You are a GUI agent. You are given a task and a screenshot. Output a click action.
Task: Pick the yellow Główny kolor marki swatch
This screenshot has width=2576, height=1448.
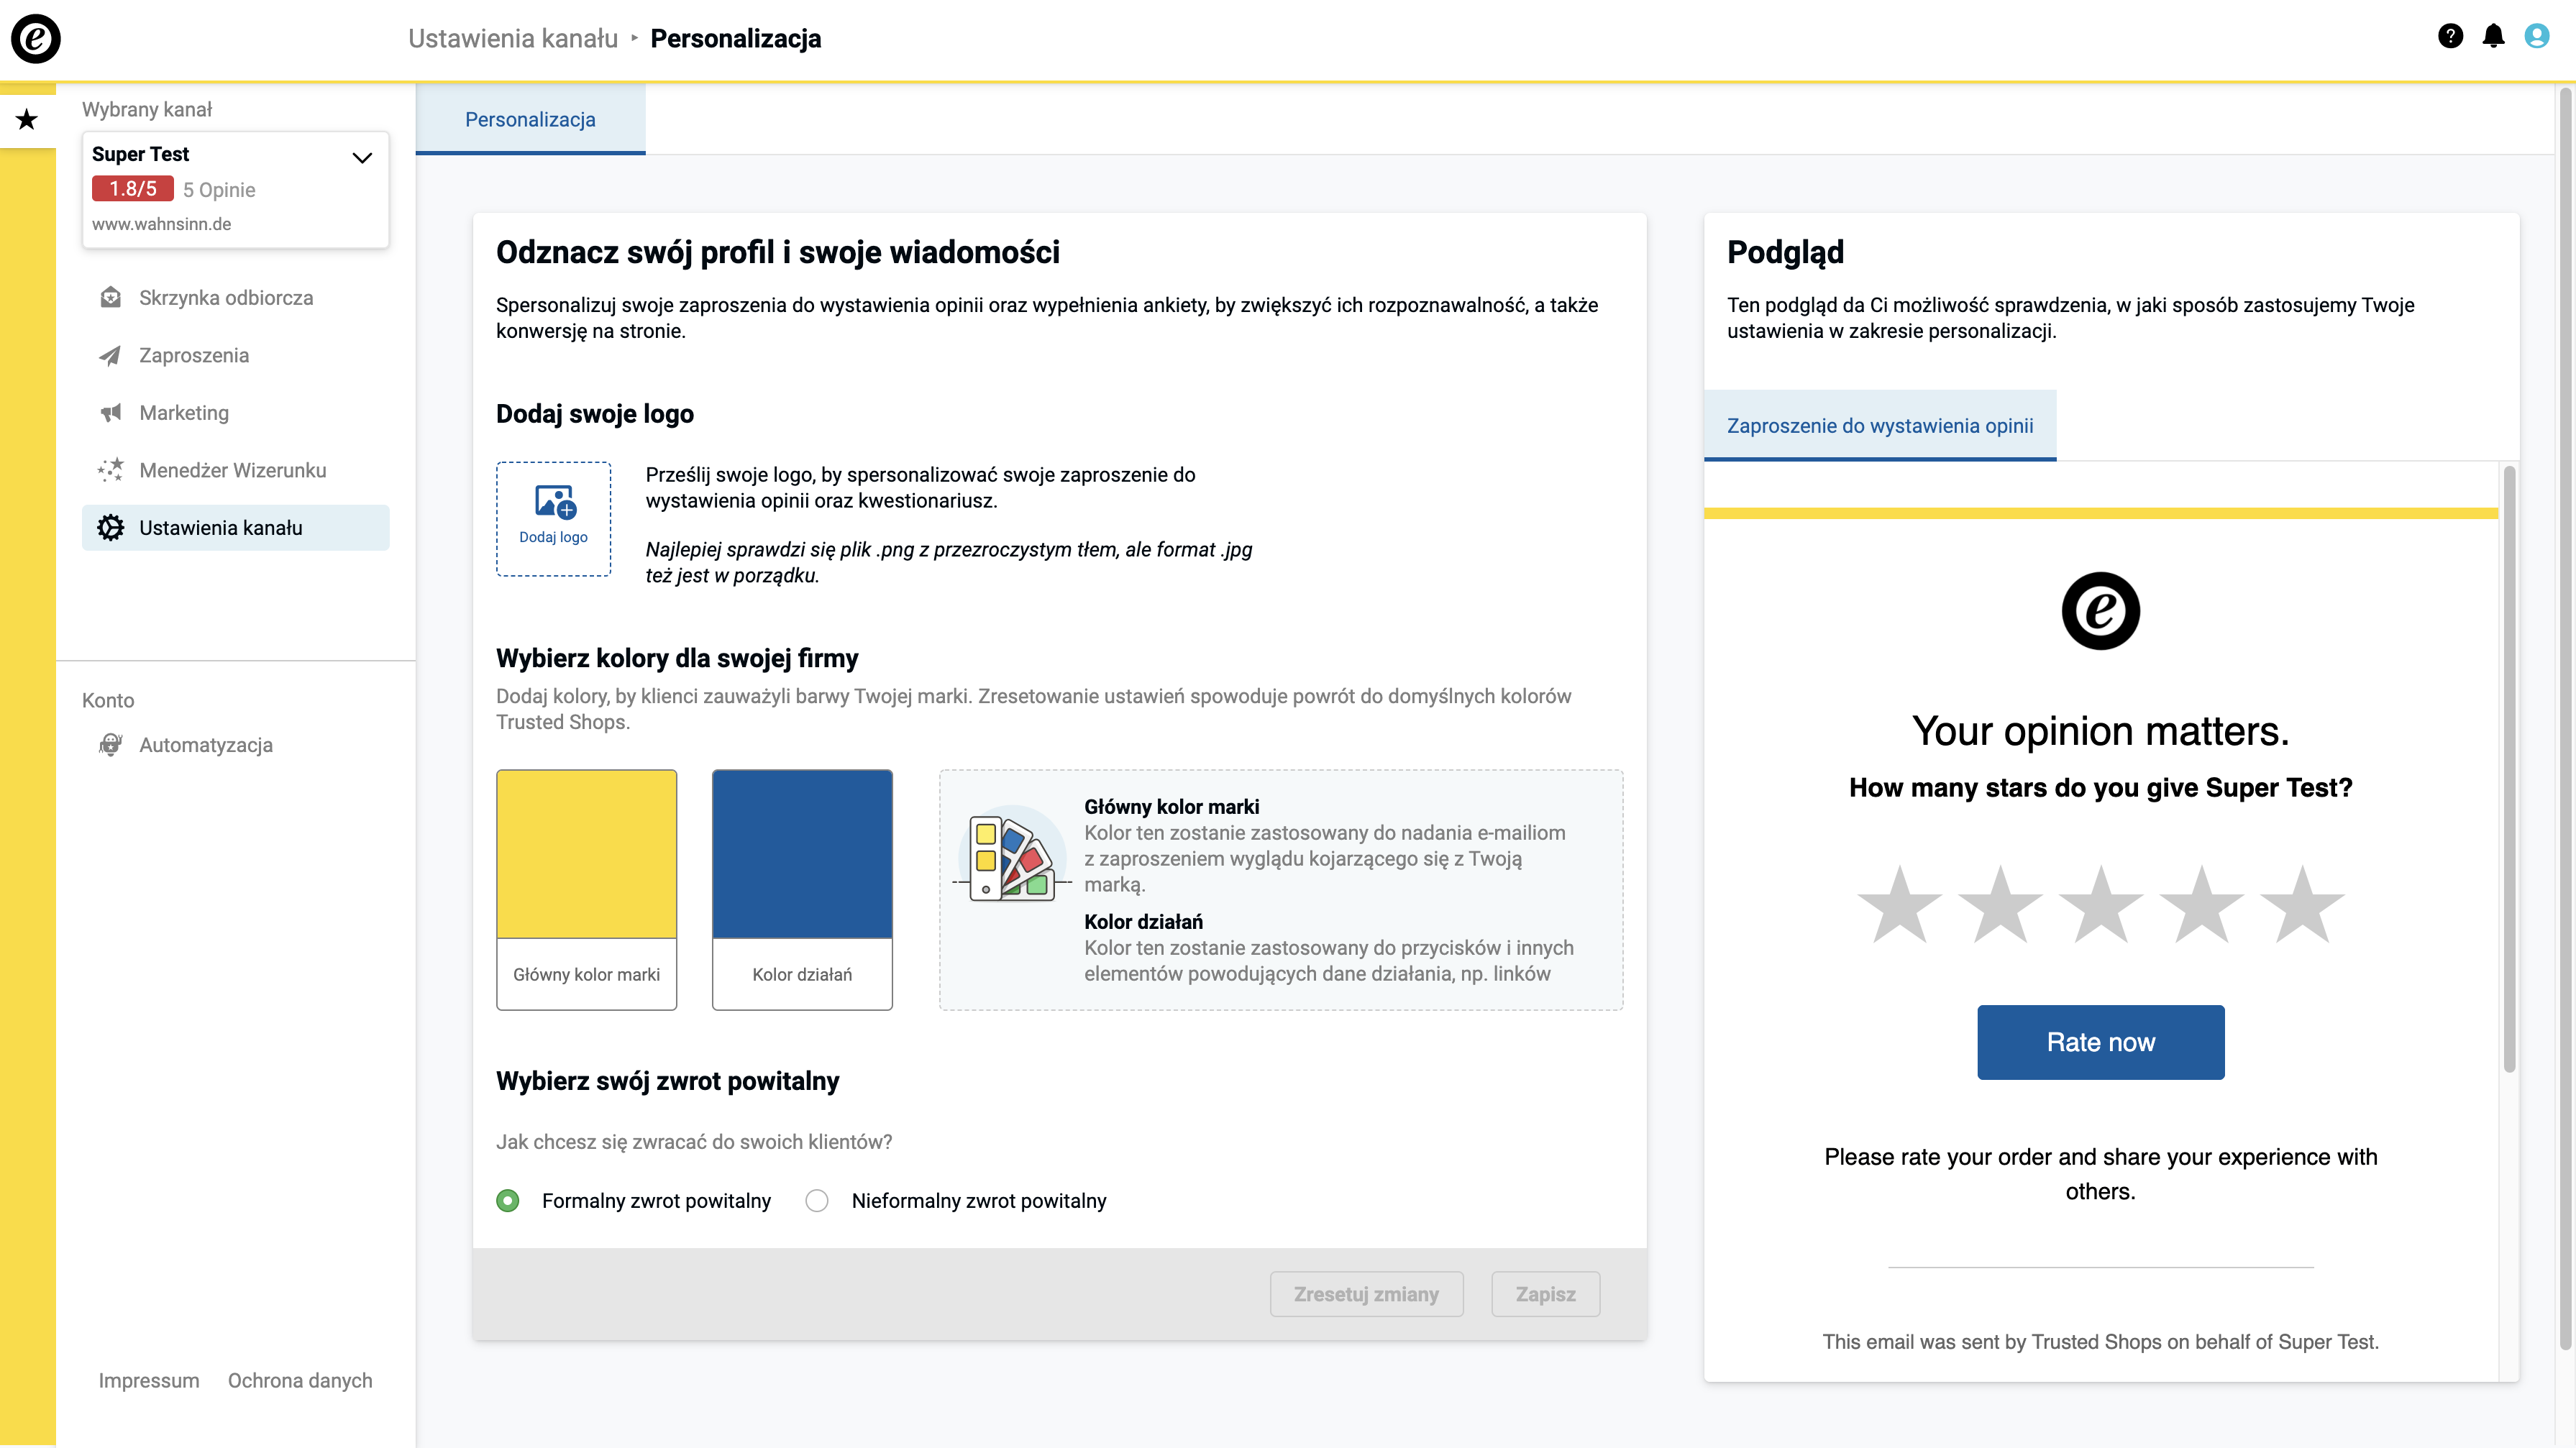(587, 854)
